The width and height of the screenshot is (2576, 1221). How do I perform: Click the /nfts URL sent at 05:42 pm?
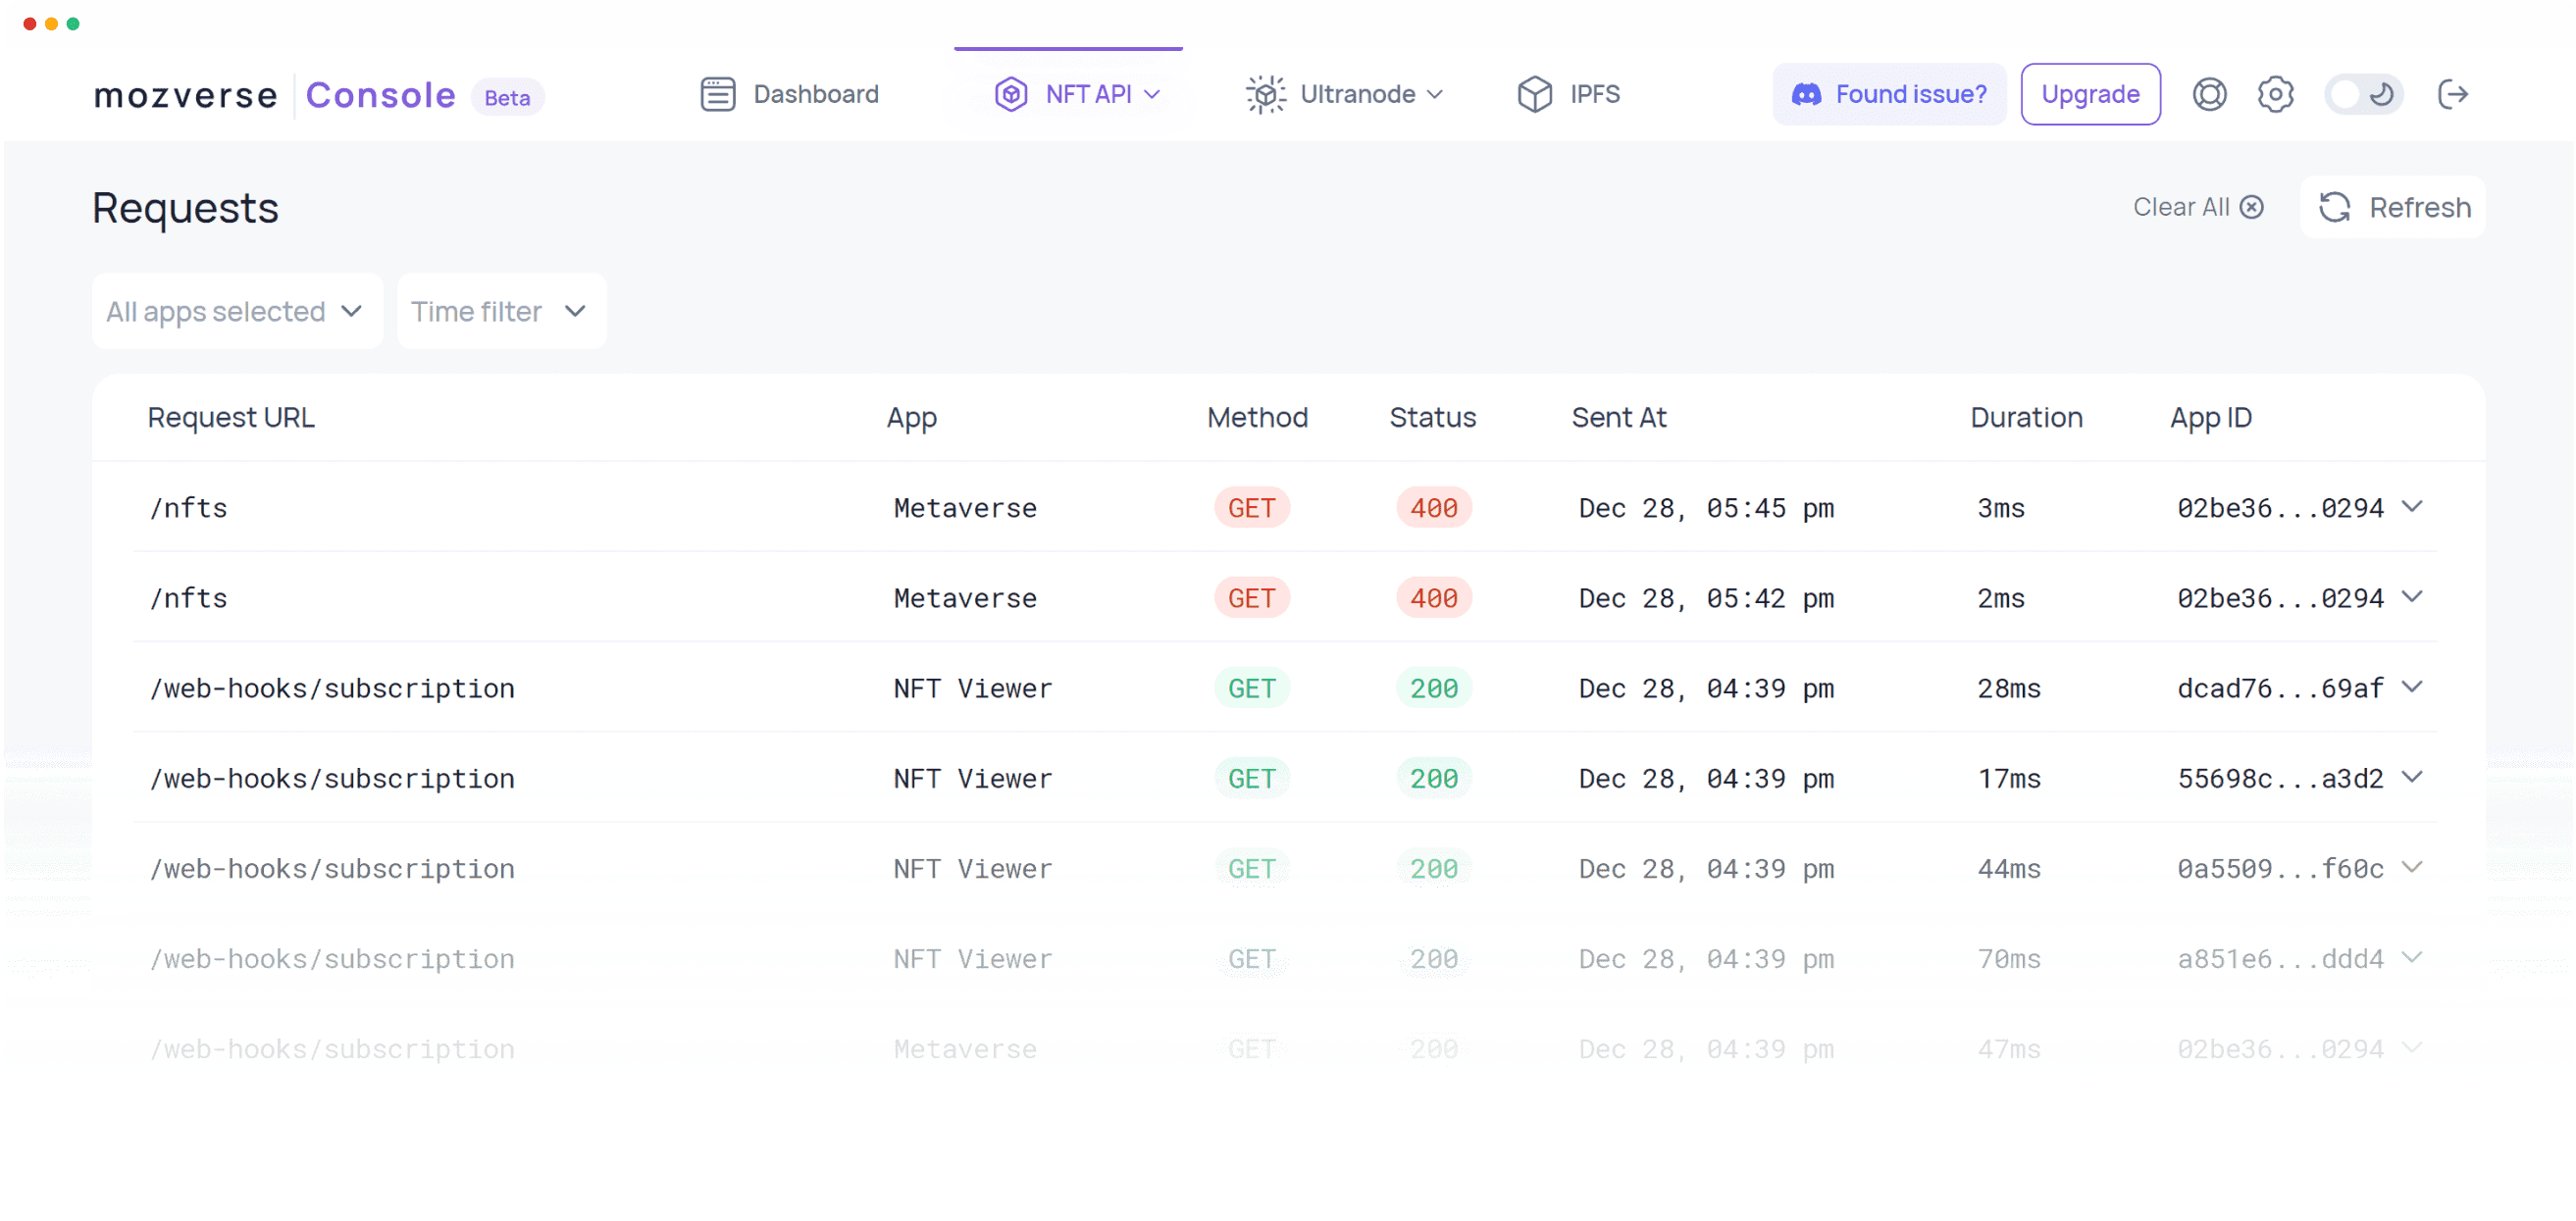[x=188, y=598]
